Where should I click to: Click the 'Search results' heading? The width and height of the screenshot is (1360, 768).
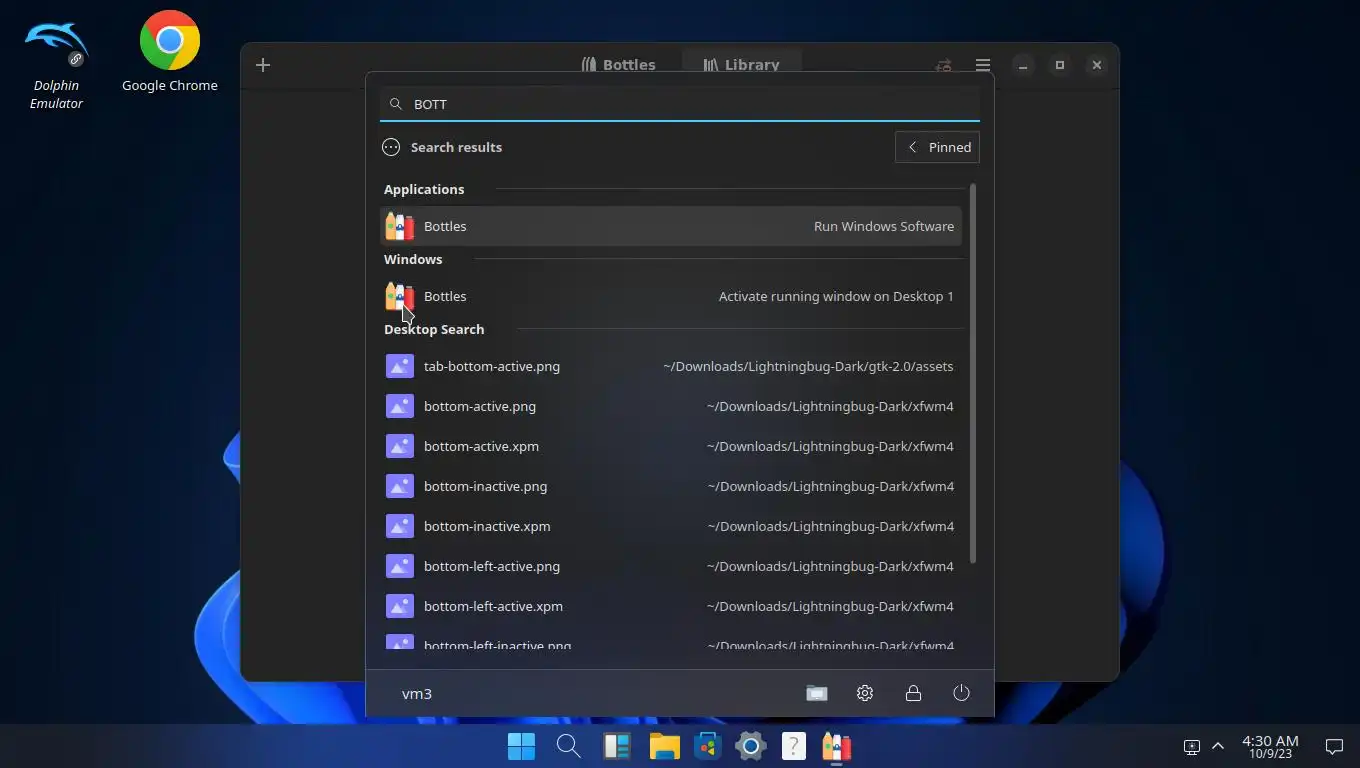pos(456,147)
